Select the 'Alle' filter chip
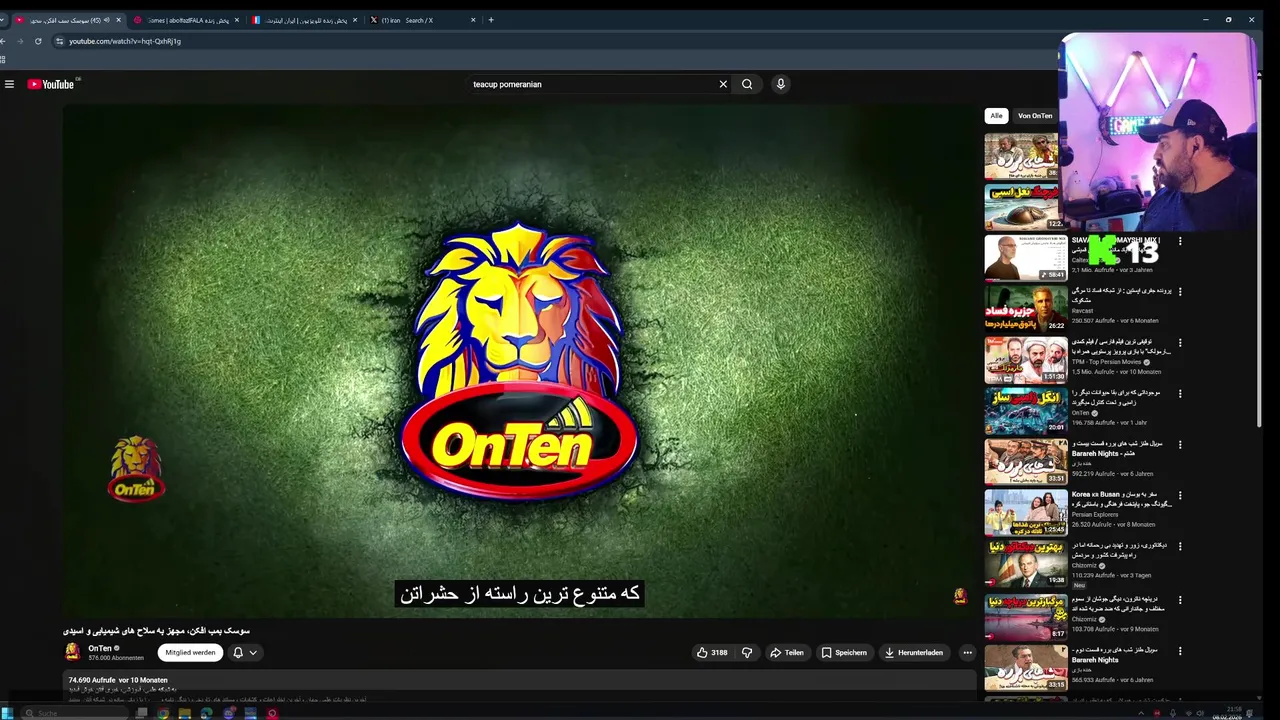The width and height of the screenshot is (1280, 720). [996, 116]
